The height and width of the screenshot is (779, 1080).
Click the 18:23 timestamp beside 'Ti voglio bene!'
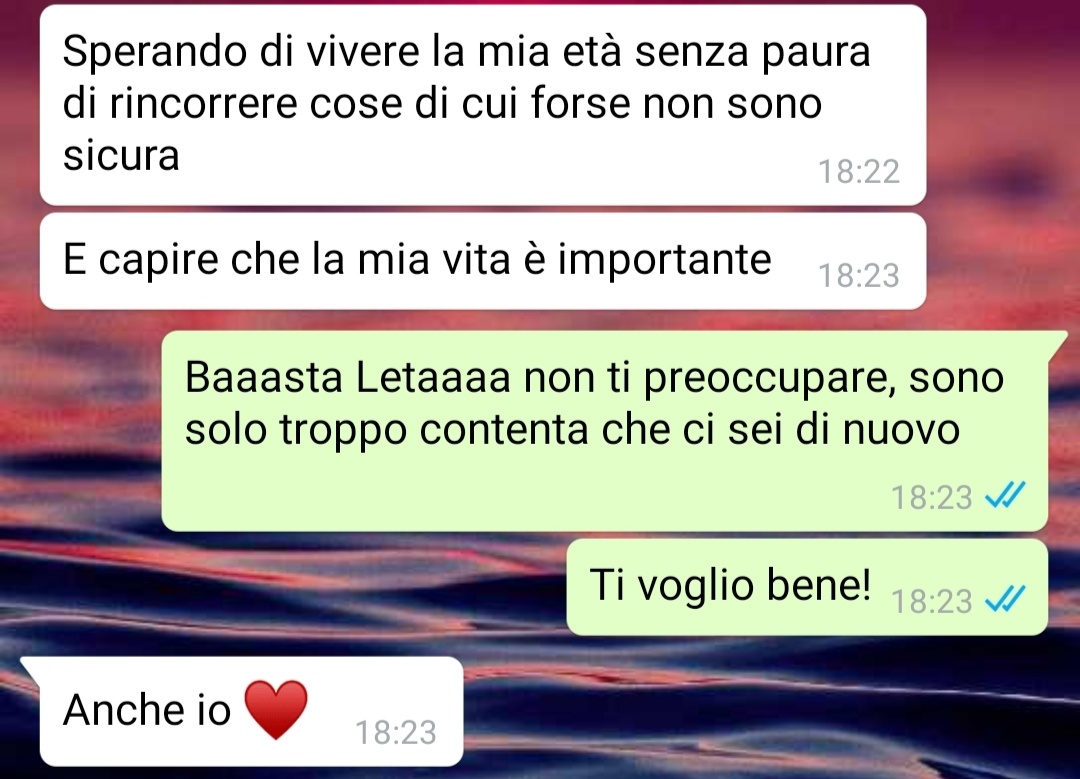coord(931,601)
